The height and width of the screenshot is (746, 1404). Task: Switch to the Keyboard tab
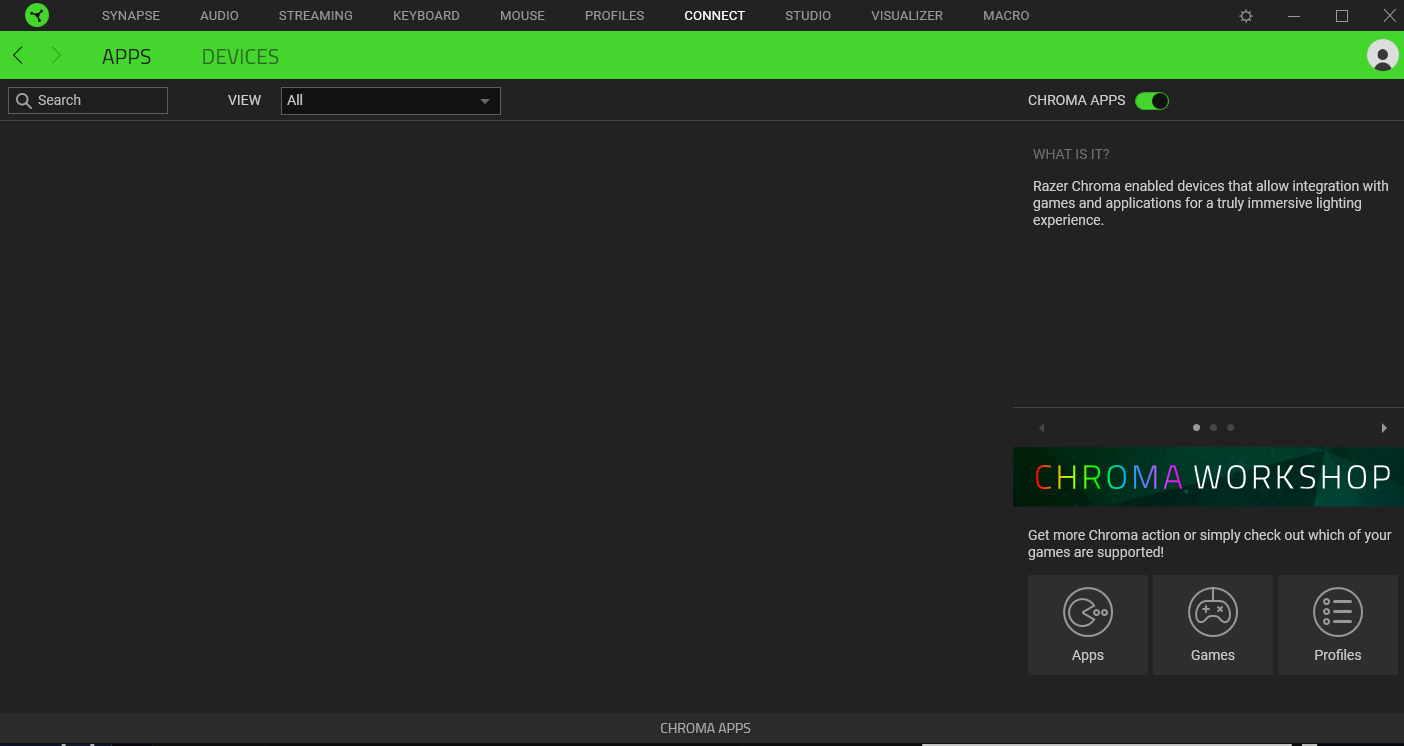(426, 16)
